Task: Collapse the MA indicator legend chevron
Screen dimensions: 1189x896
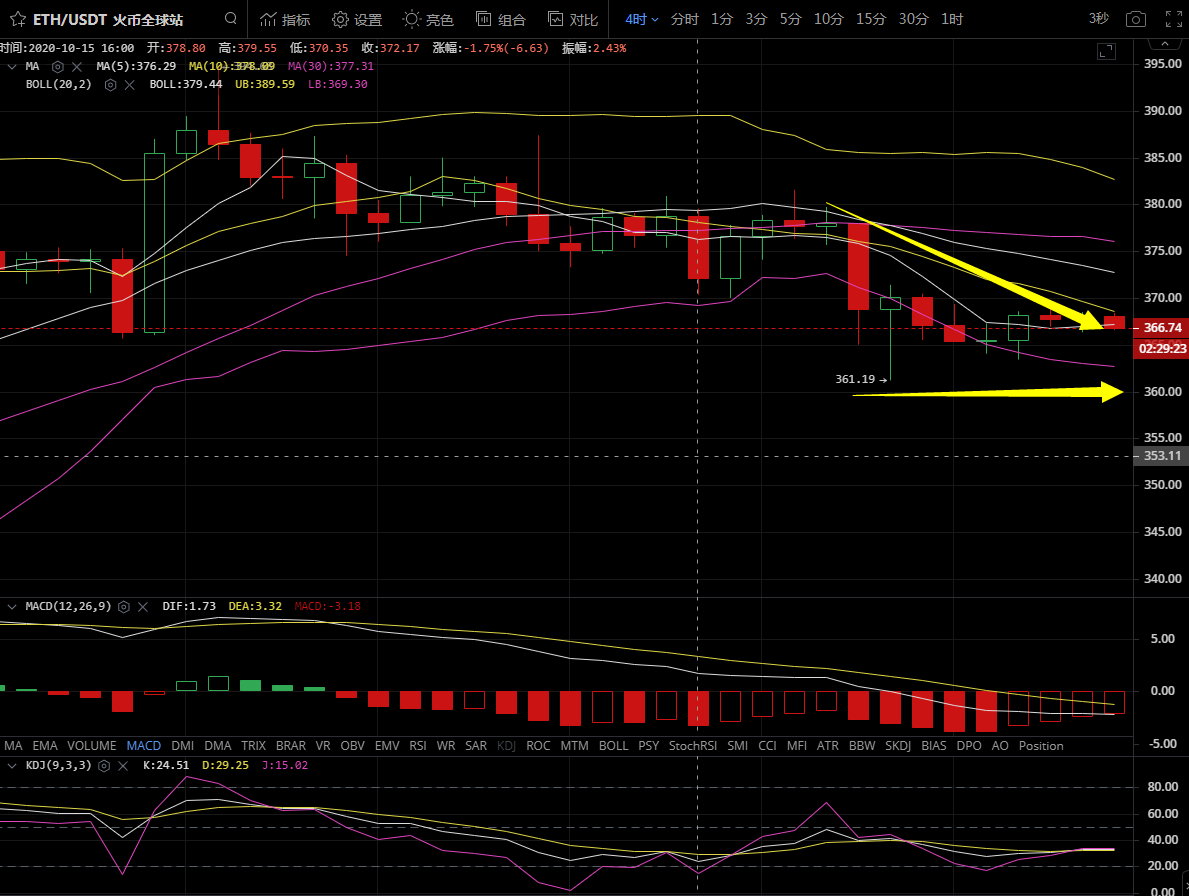Action: point(11,66)
